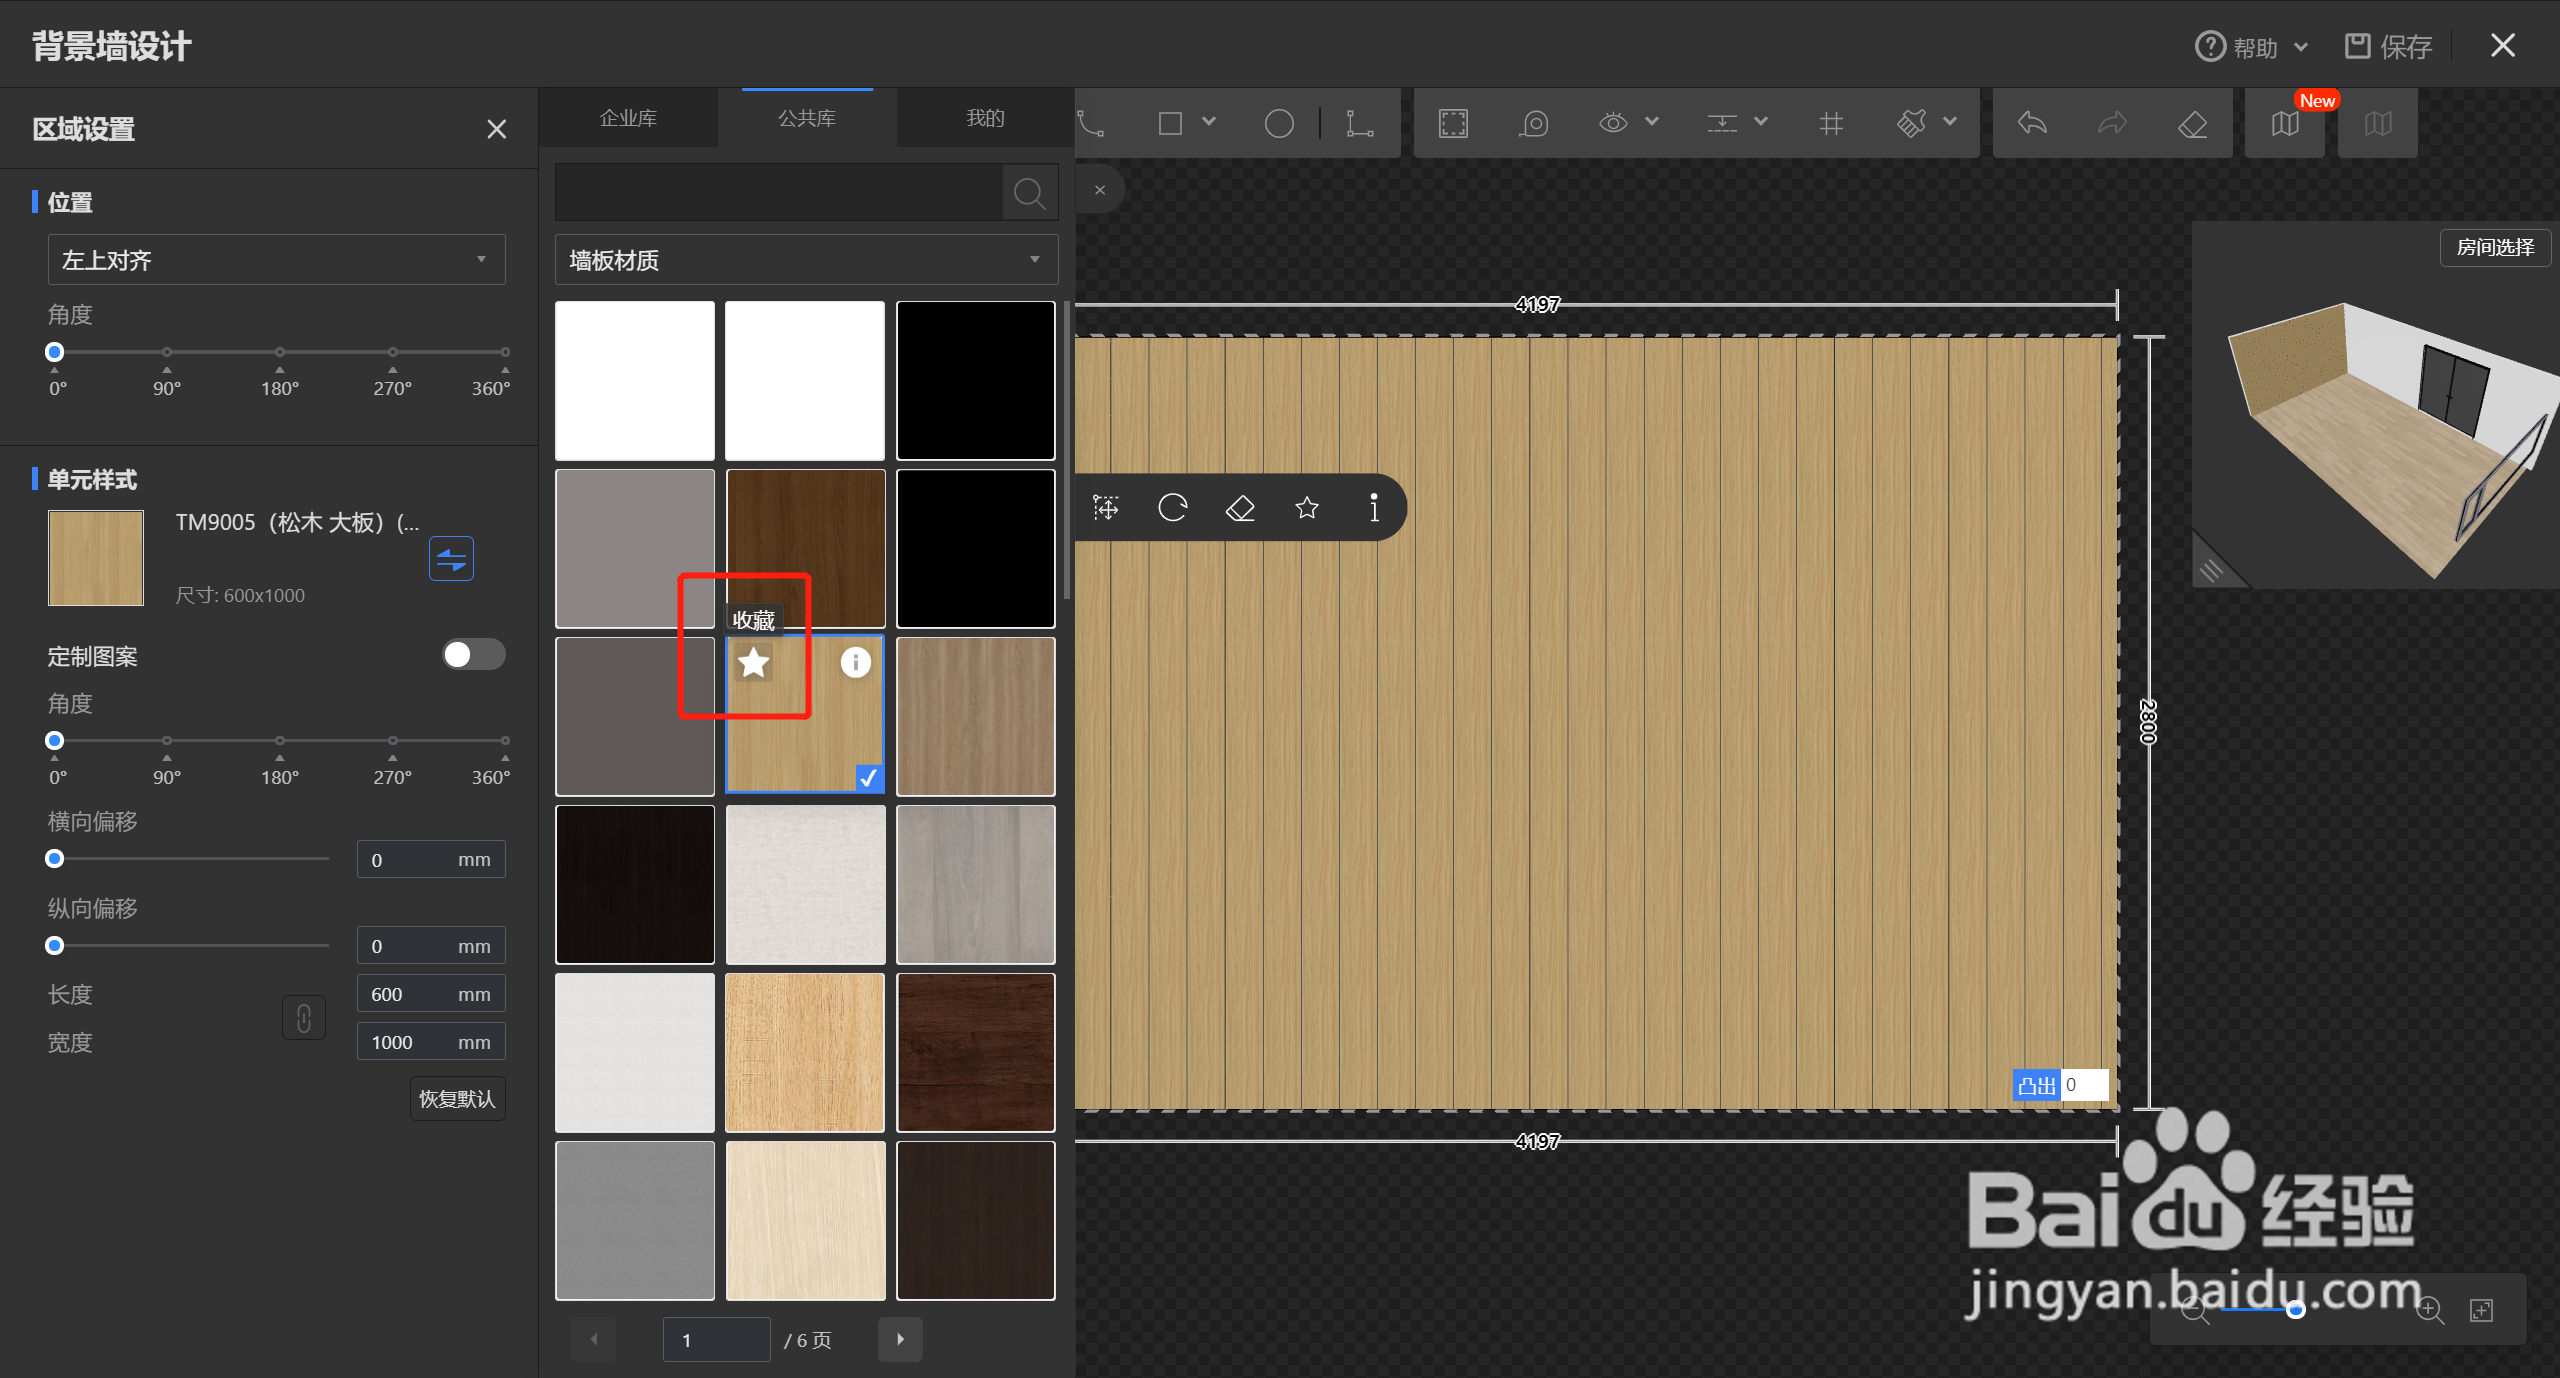Image resolution: width=2560 pixels, height=1378 pixels.
Task: Click the grid hash icon
Action: (1830, 123)
